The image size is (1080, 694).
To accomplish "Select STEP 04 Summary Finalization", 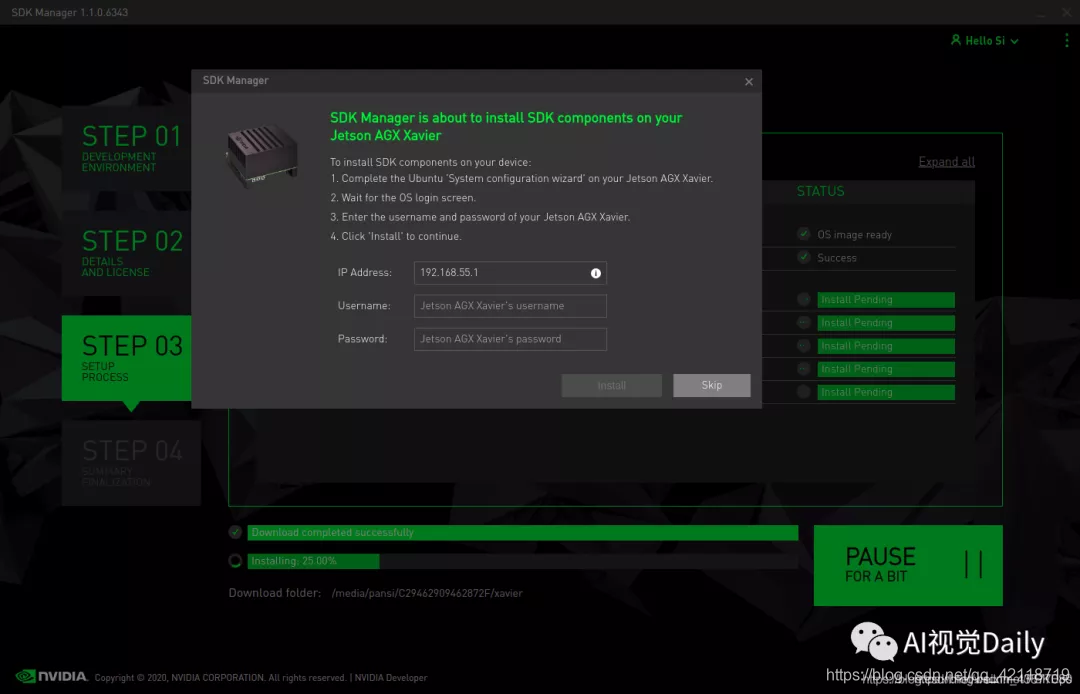I will coord(131,463).
